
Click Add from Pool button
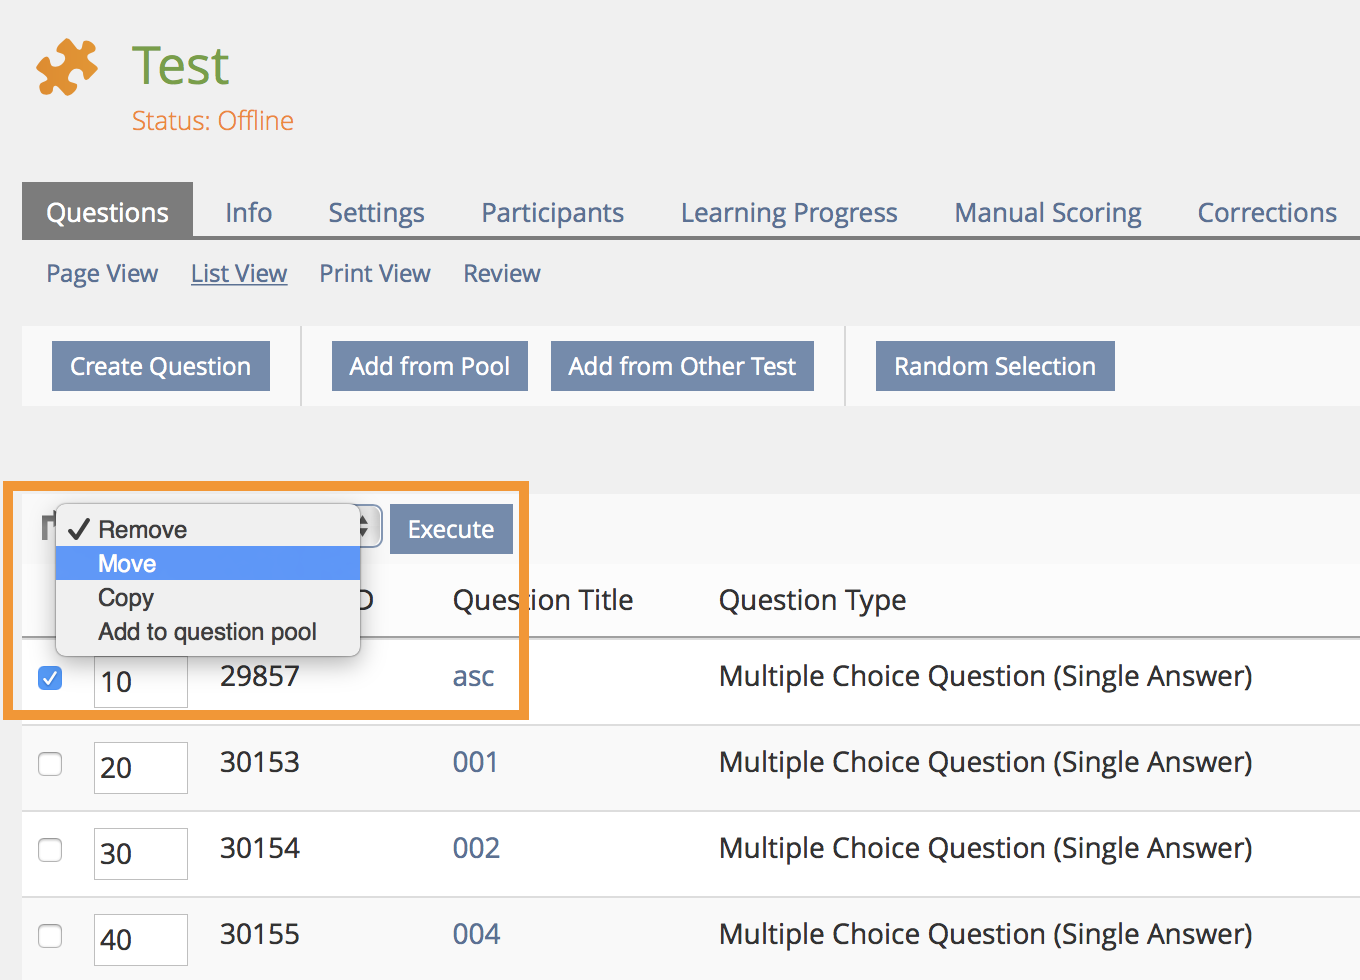429,366
